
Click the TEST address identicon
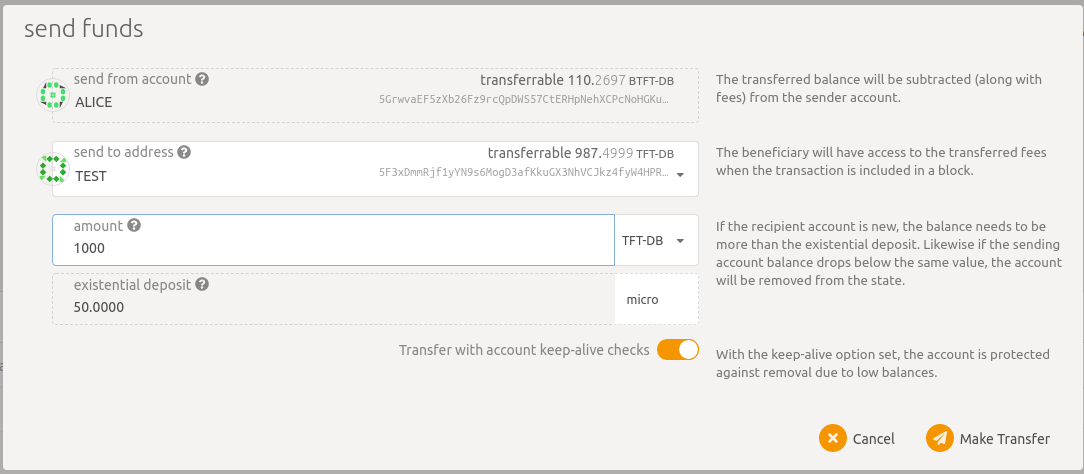click(53, 169)
